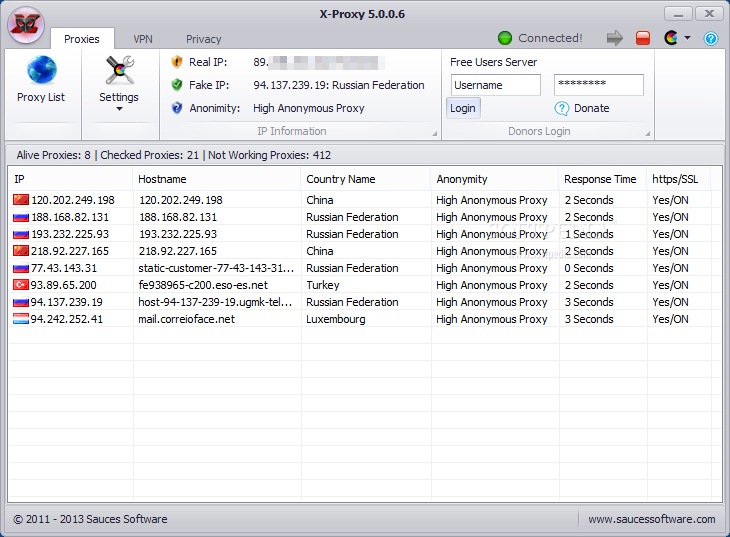Sort by the https/SSL column header

[679, 179]
